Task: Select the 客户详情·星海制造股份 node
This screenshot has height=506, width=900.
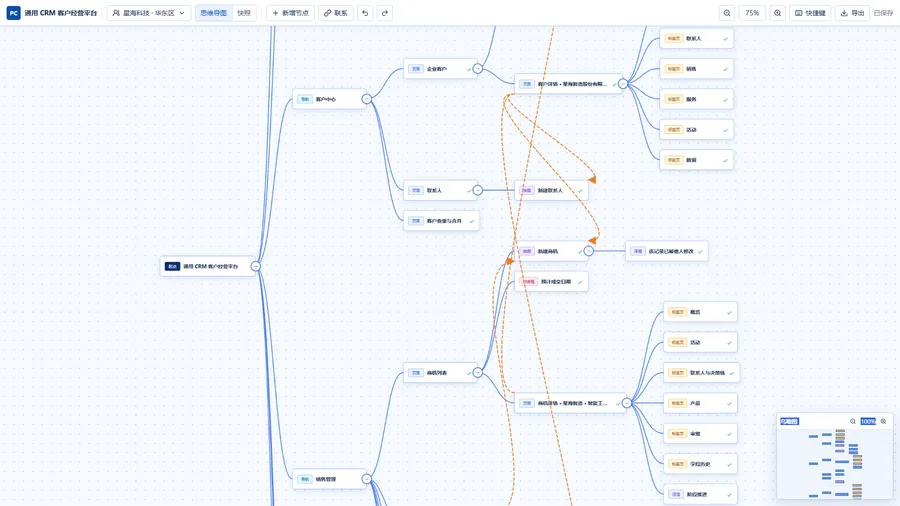Action: click(x=568, y=84)
